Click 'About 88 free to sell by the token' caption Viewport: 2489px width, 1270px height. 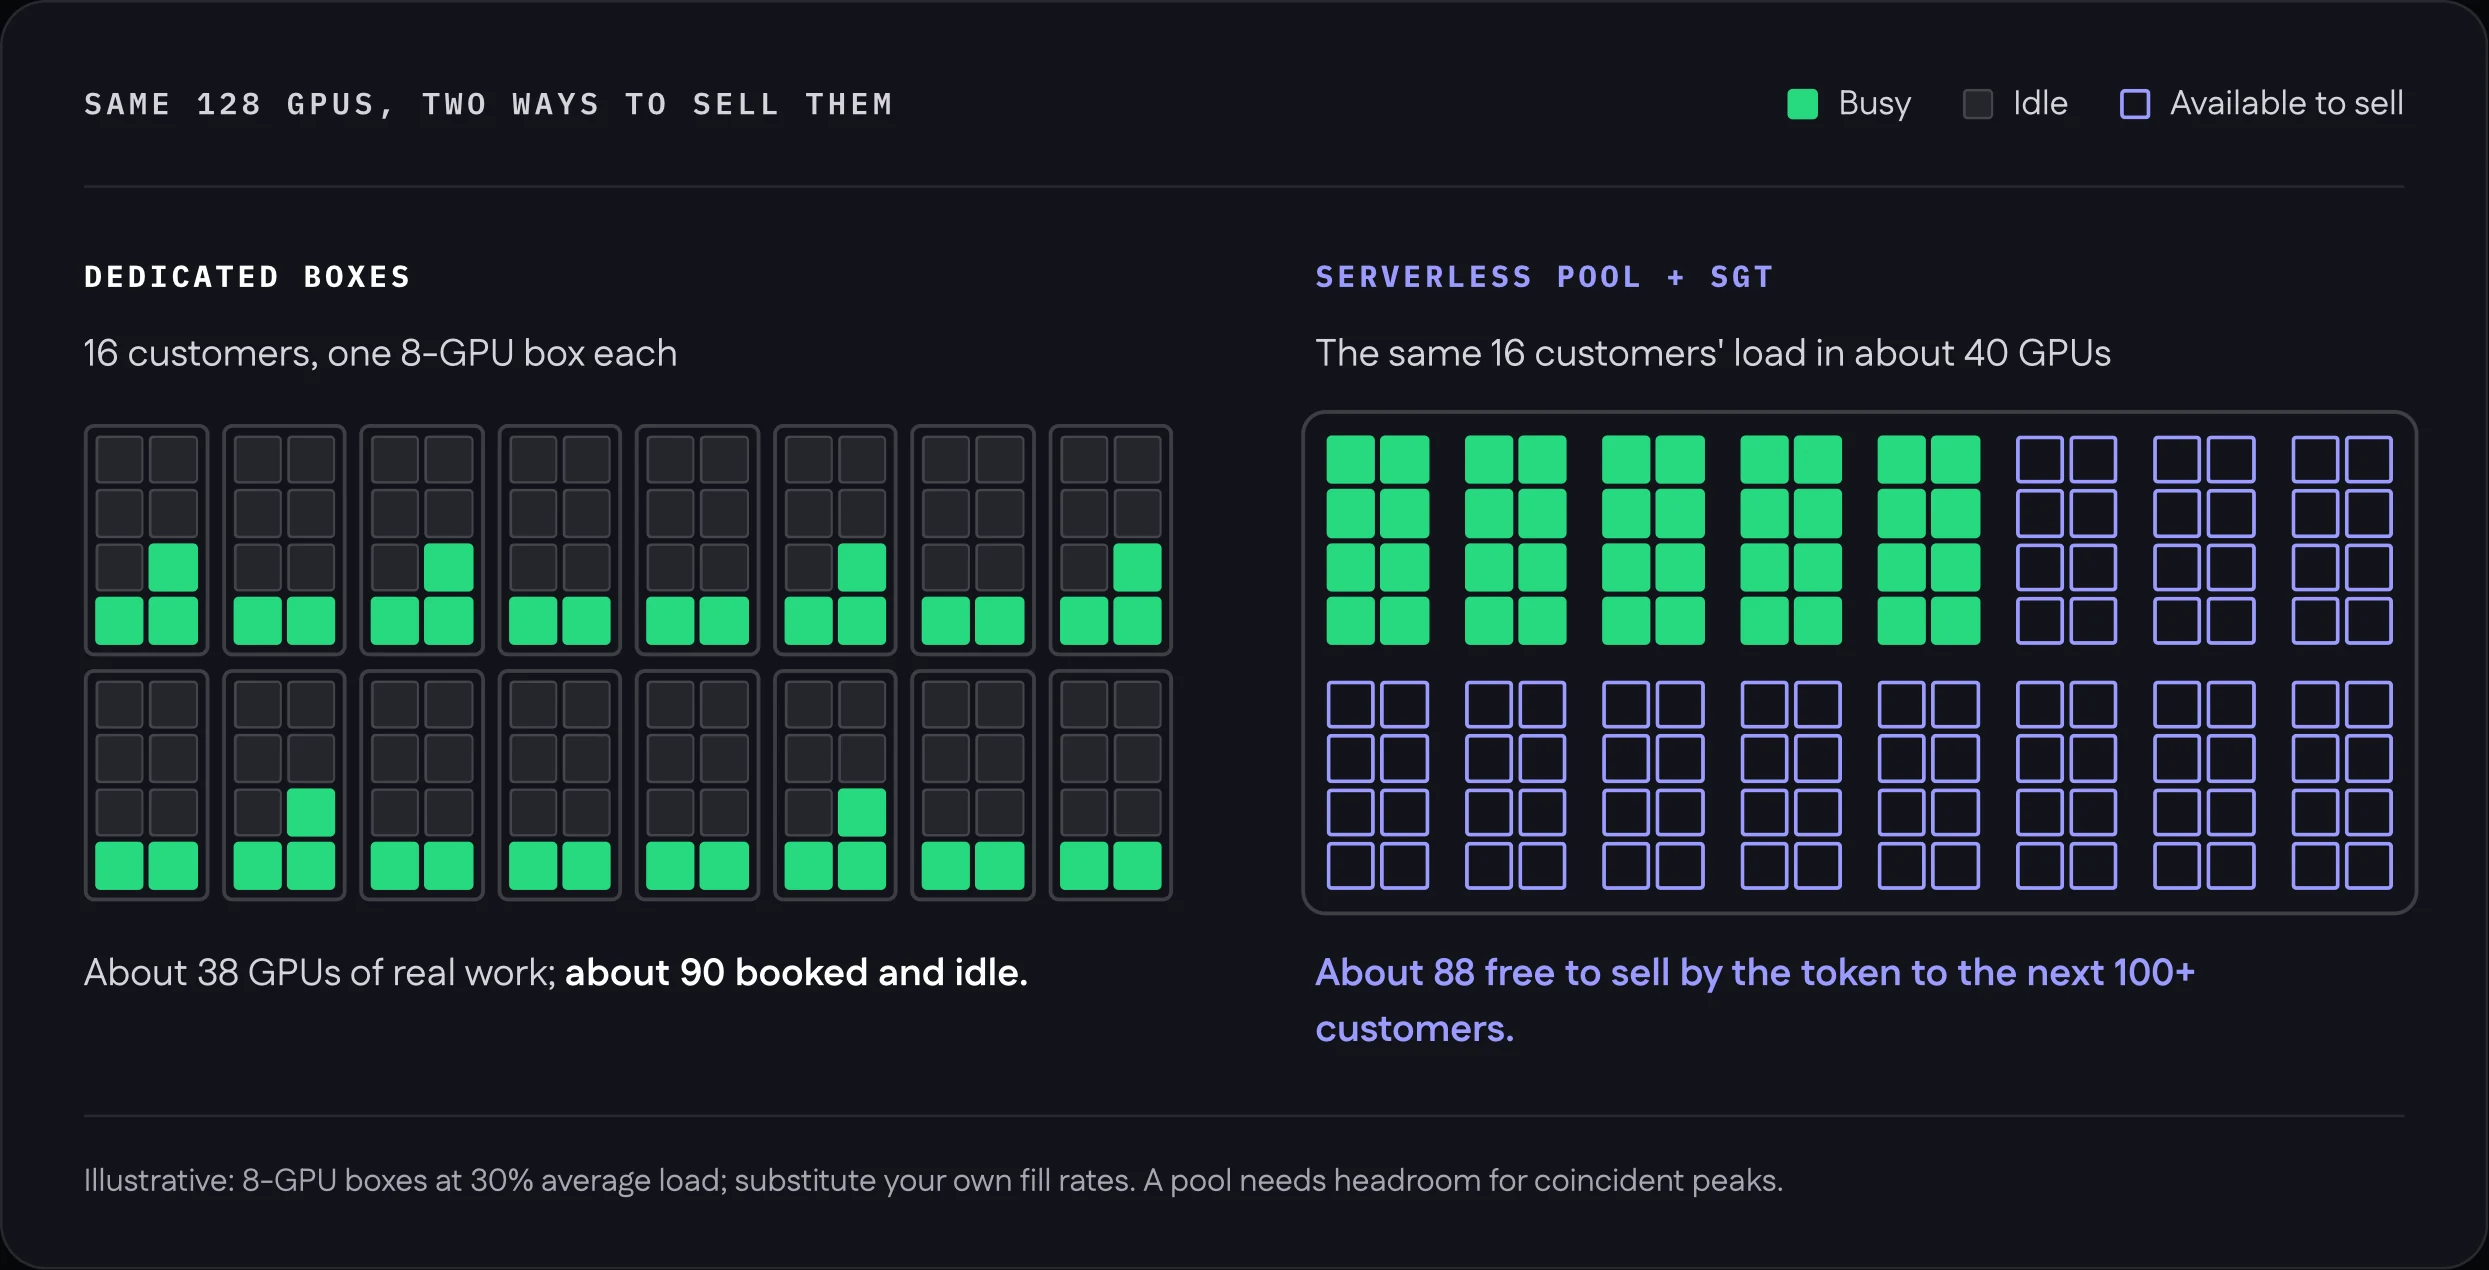click(1755, 1000)
